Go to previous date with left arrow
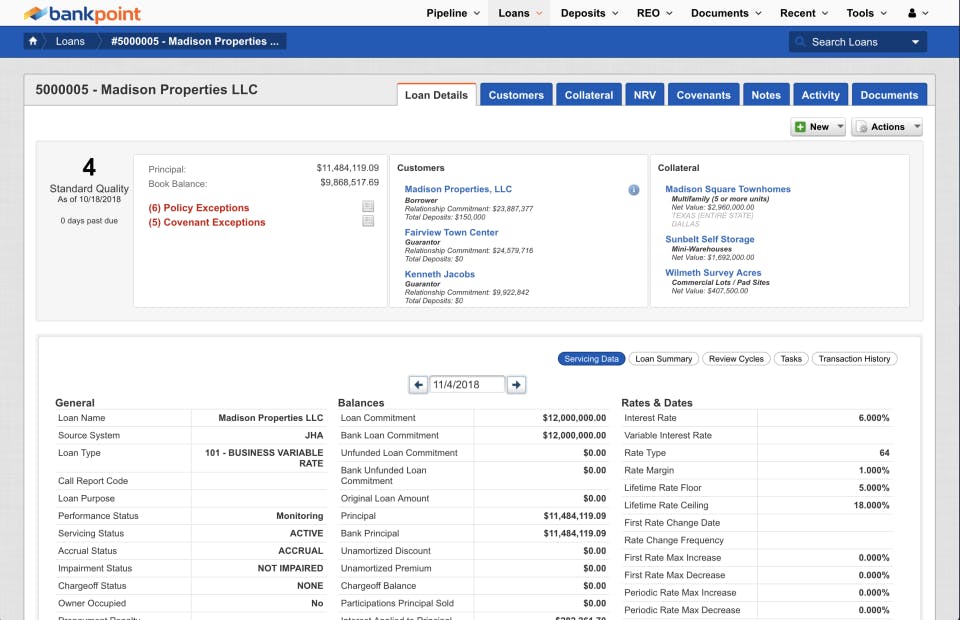Screen dimensions: 960x620 418,384
